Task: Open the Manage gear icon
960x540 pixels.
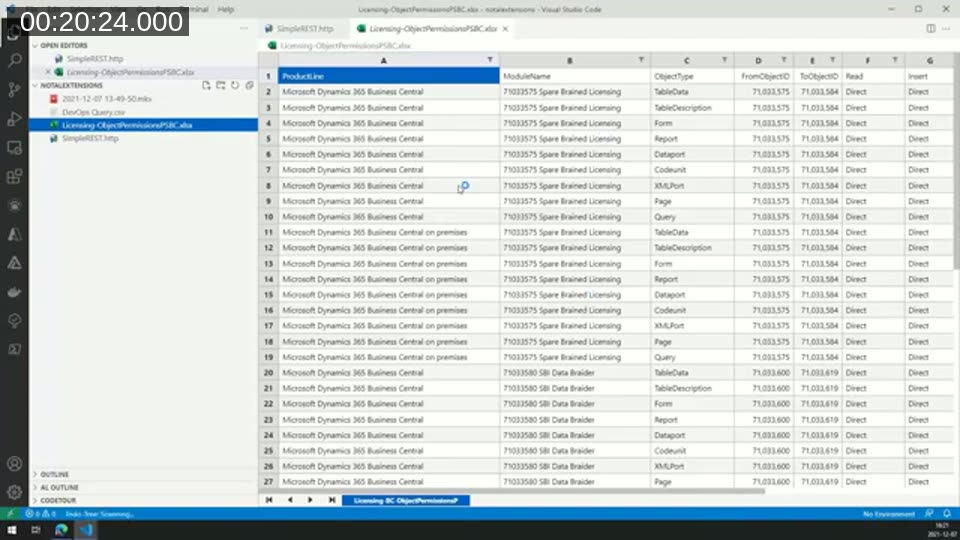Action: coord(15,492)
